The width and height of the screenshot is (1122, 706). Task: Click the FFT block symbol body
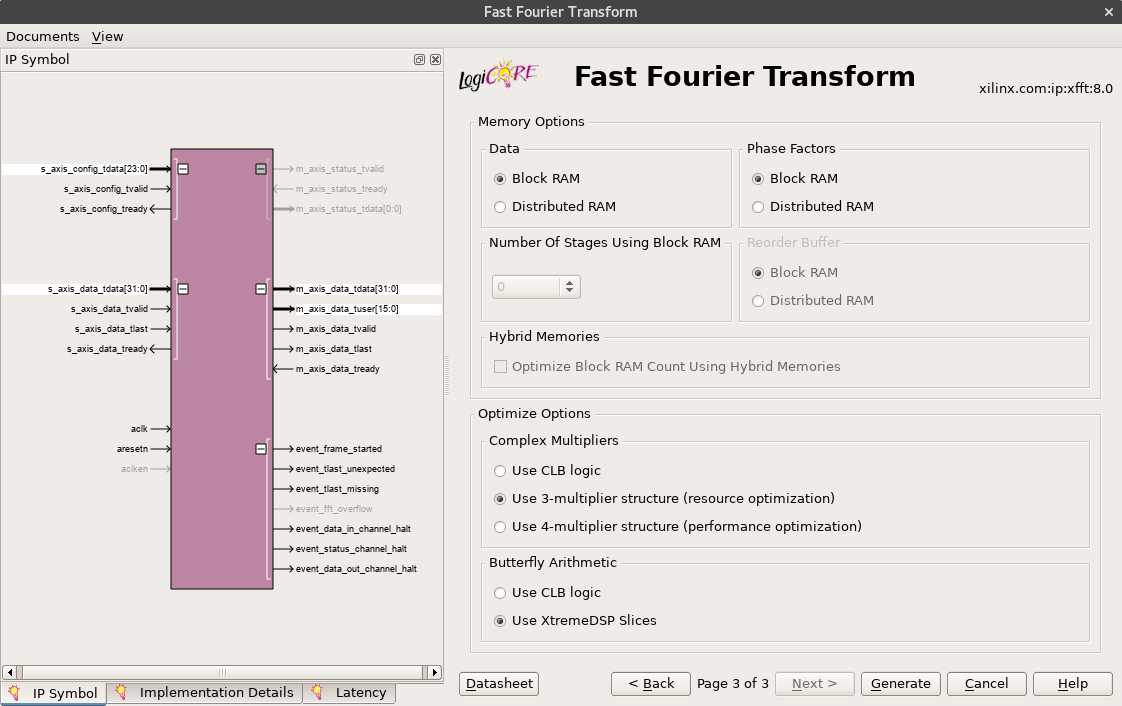pos(222,369)
